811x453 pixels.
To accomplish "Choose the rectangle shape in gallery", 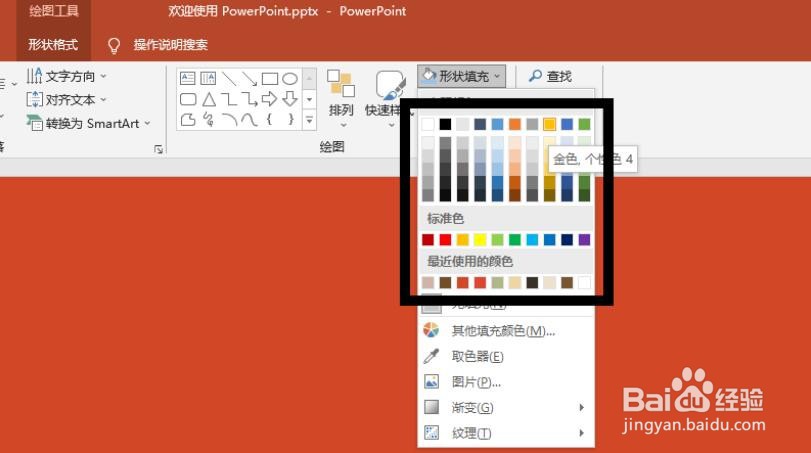I will pyautogui.click(x=270, y=79).
